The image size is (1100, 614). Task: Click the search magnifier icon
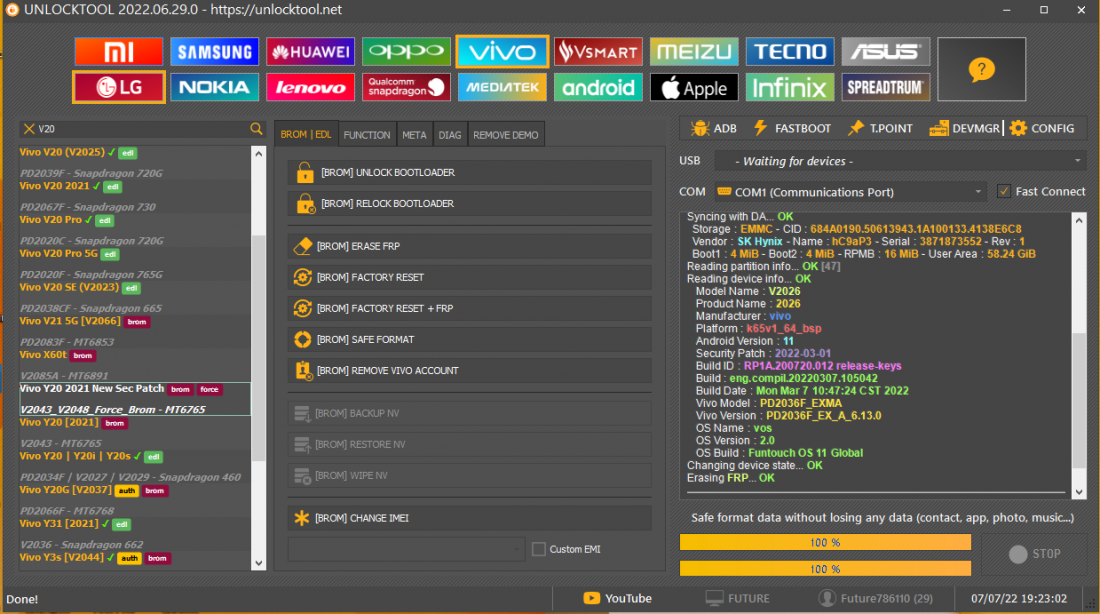(x=256, y=128)
